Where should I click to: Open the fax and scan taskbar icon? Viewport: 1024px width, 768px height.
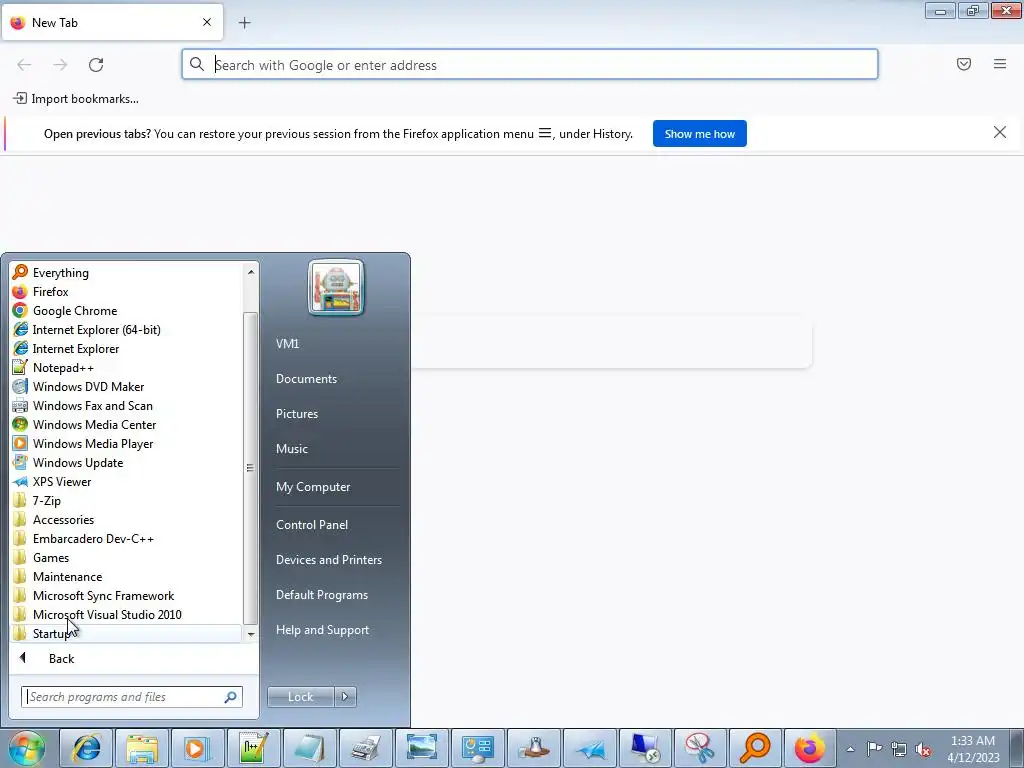point(366,748)
